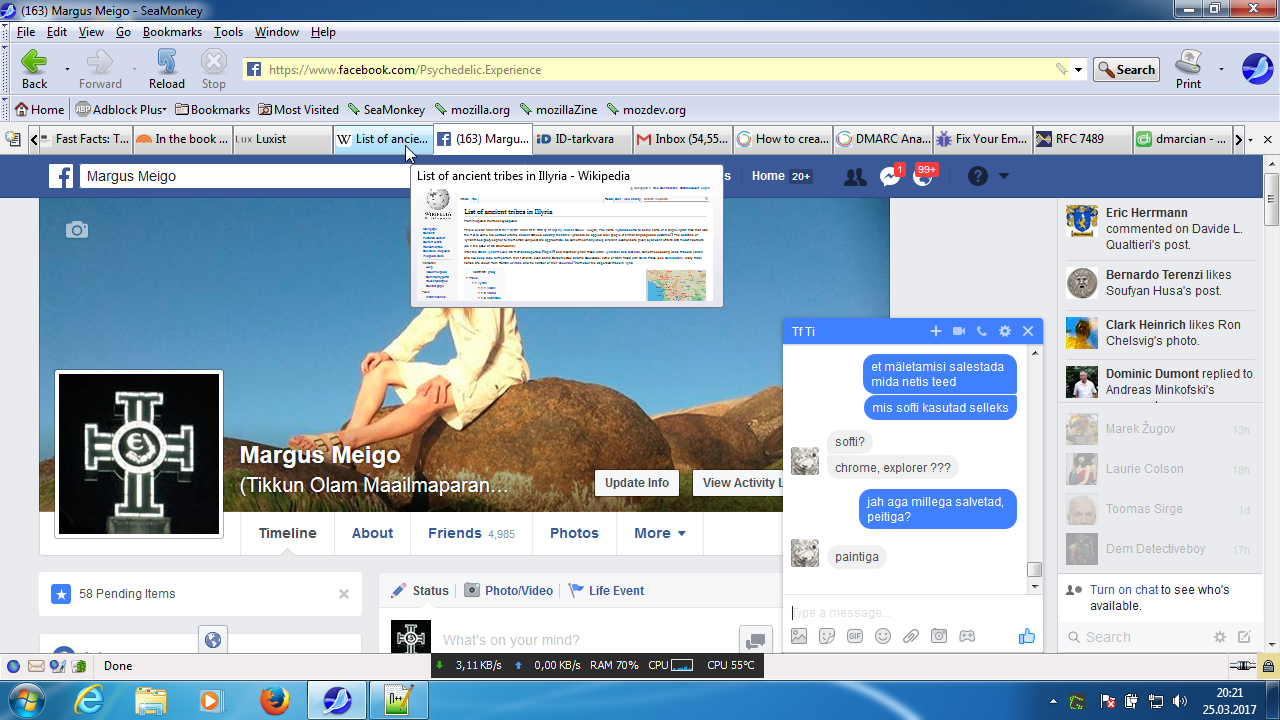
Task: Dismiss the 58 Pending Items box
Action: [x=344, y=594]
